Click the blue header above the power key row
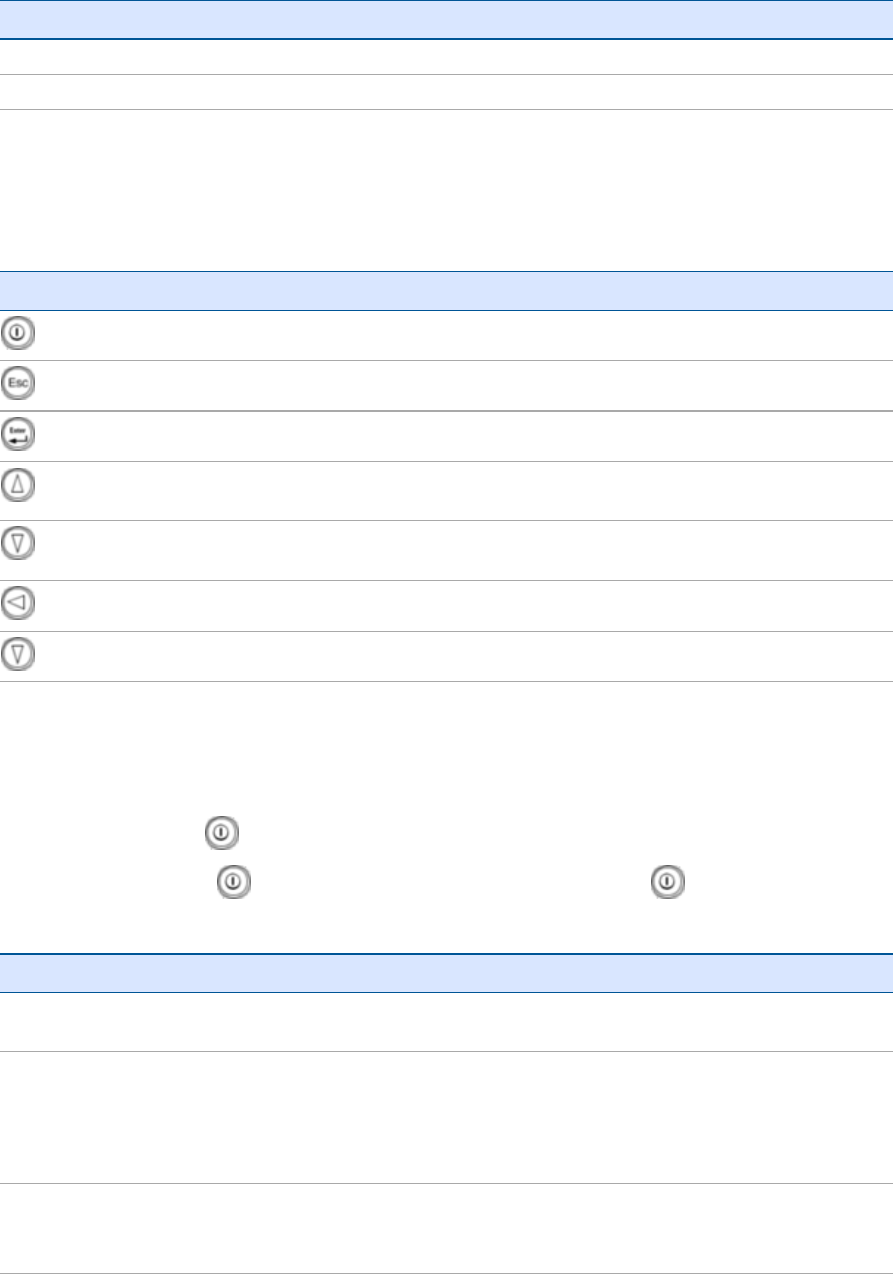 click(446, 291)
